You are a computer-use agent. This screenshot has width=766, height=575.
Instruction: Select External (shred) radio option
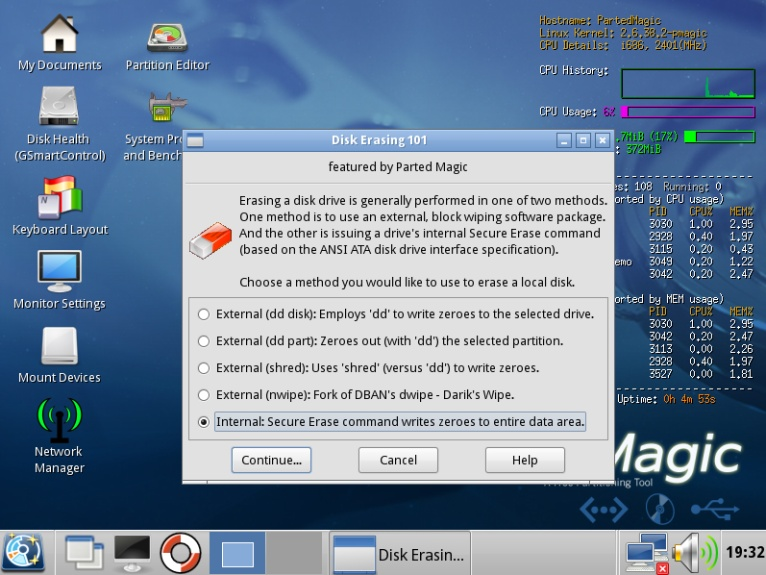pyautogui.click(x=204, y=368)
